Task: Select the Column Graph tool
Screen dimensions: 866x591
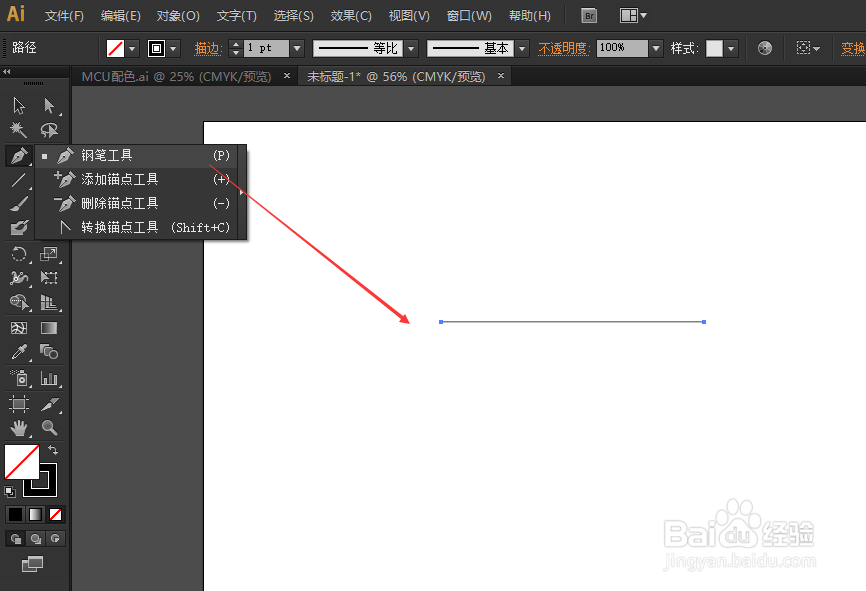Action: (49, 378)
